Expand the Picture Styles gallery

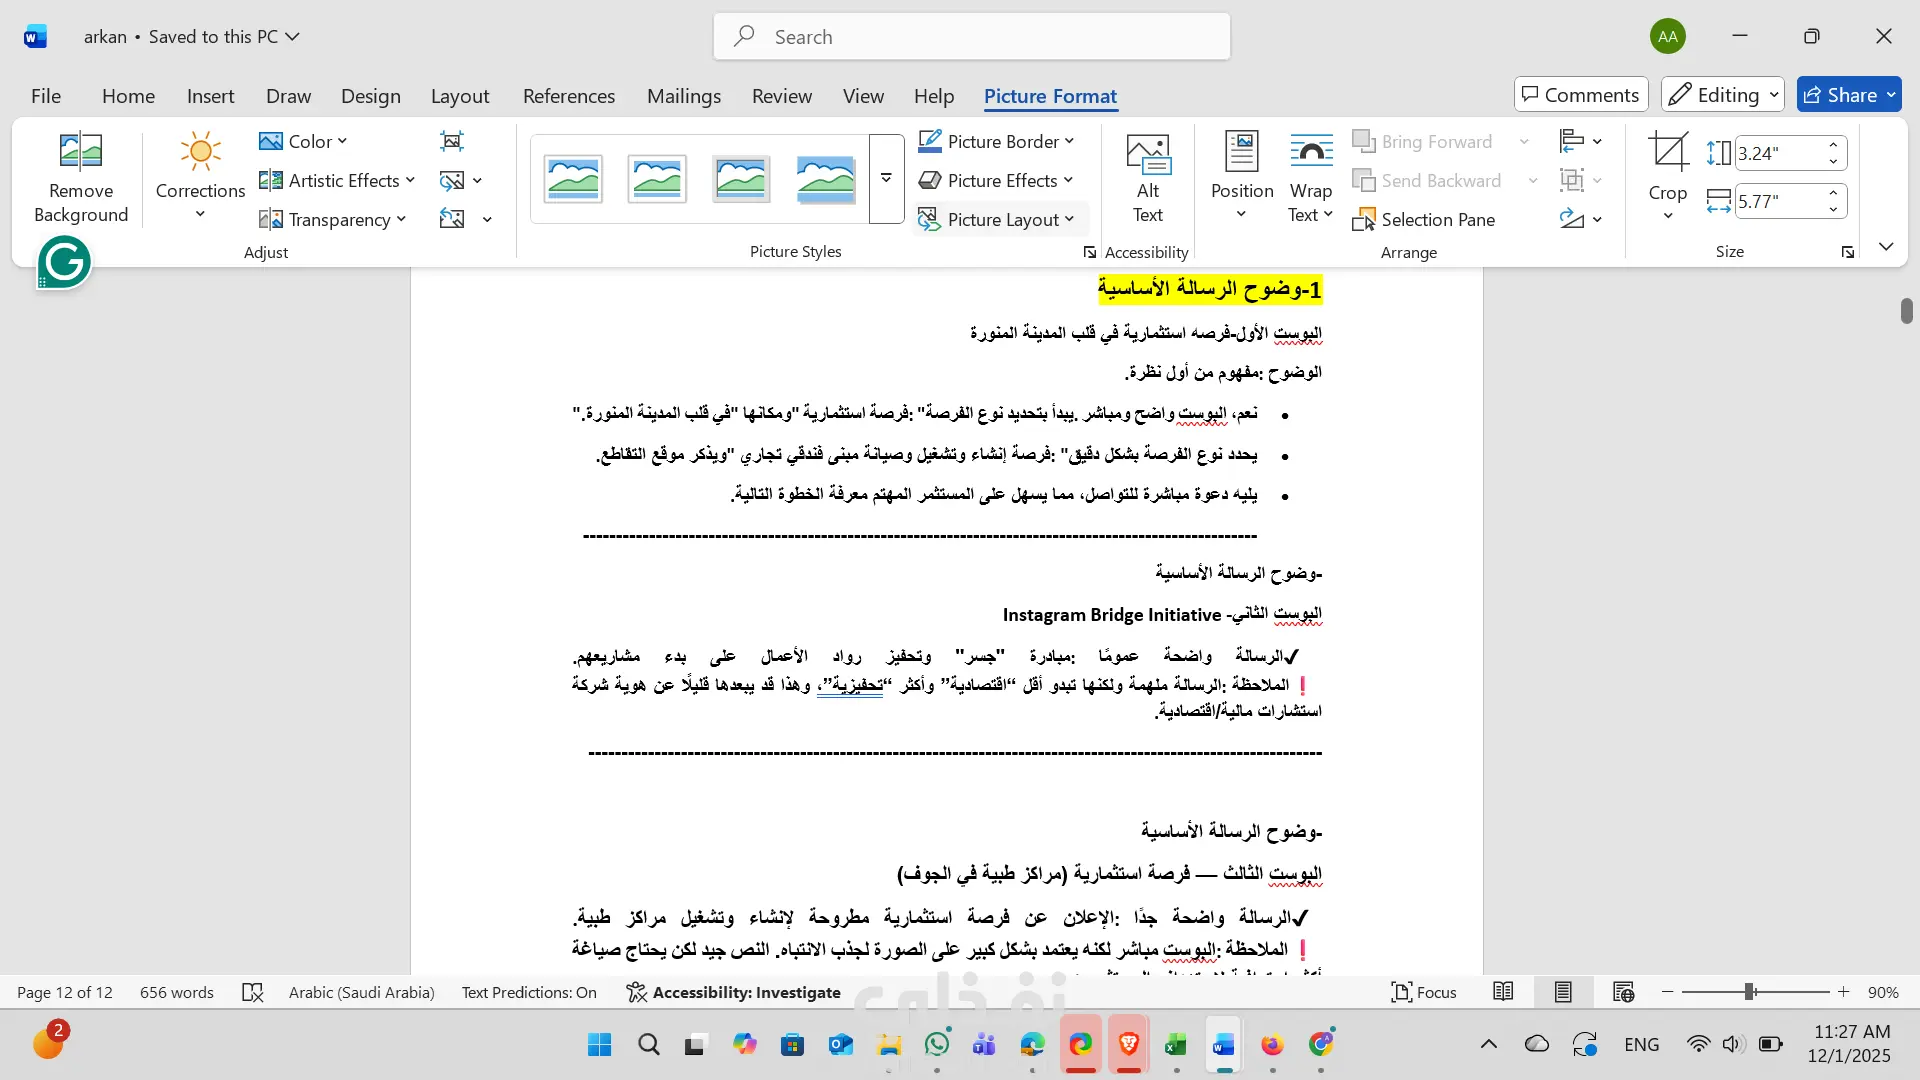click(886, 179)
